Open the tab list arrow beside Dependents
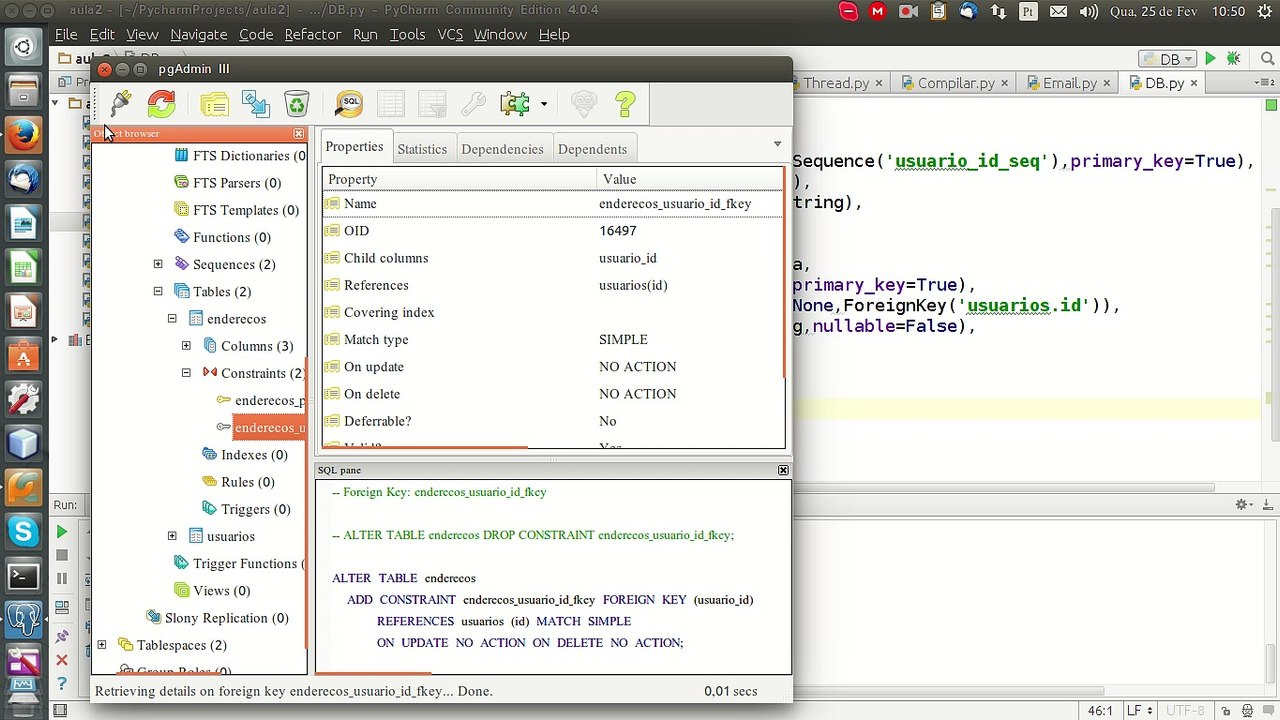 click(777, 145)
